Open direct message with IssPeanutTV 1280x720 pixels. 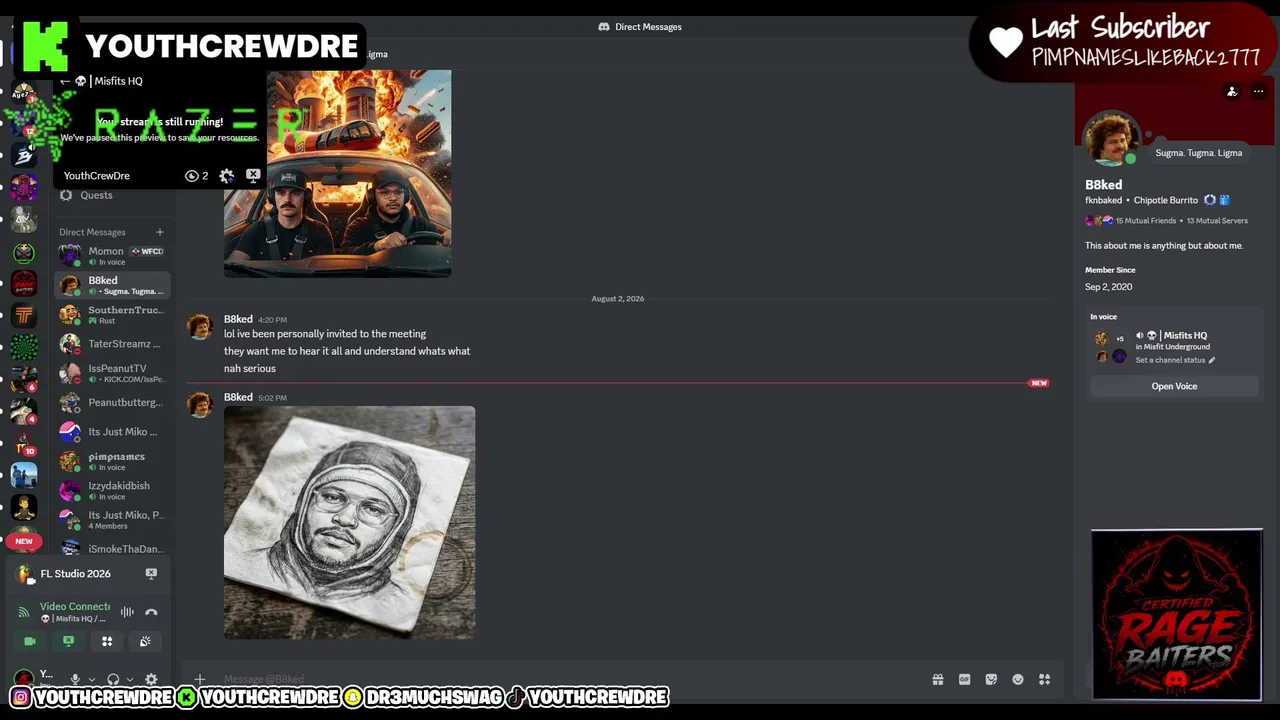pos(112,373)
